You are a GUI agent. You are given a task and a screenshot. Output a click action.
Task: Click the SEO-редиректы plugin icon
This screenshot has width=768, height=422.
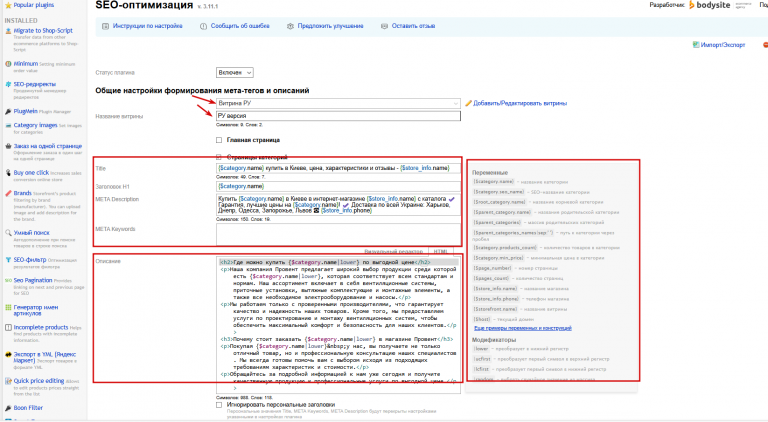coord(8,84)
